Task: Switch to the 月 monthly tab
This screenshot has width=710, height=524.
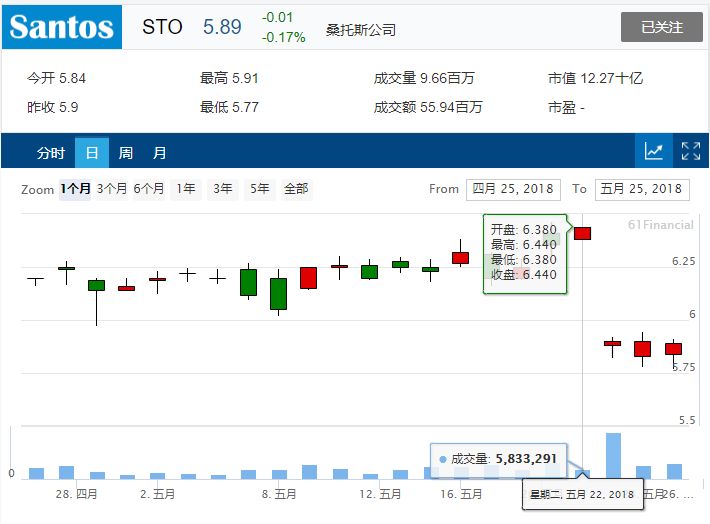Action: pyautogui.click(x=159, y=153)
